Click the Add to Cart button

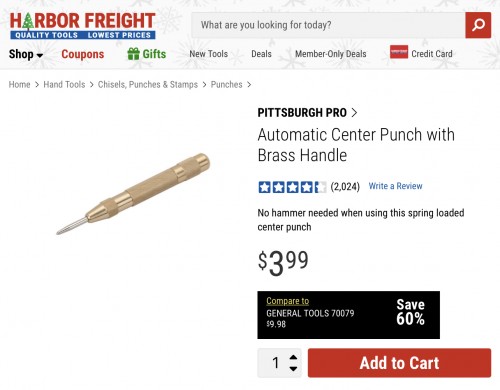[x=399, y=363]
